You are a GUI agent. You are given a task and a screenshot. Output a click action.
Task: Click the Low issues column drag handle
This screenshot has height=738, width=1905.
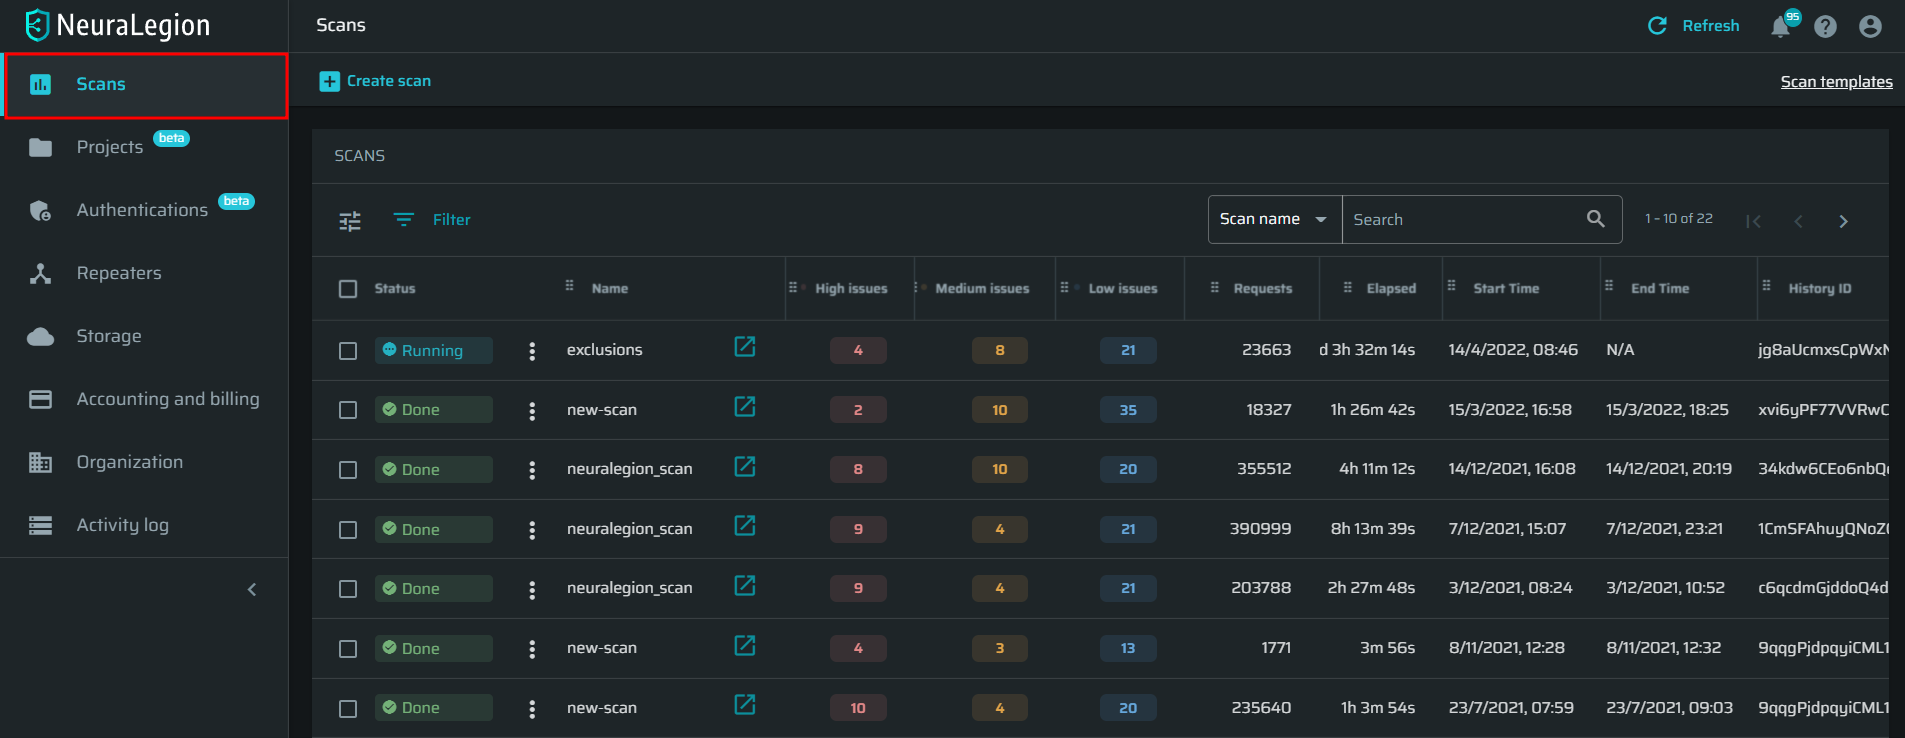(x=1065, y=287)
